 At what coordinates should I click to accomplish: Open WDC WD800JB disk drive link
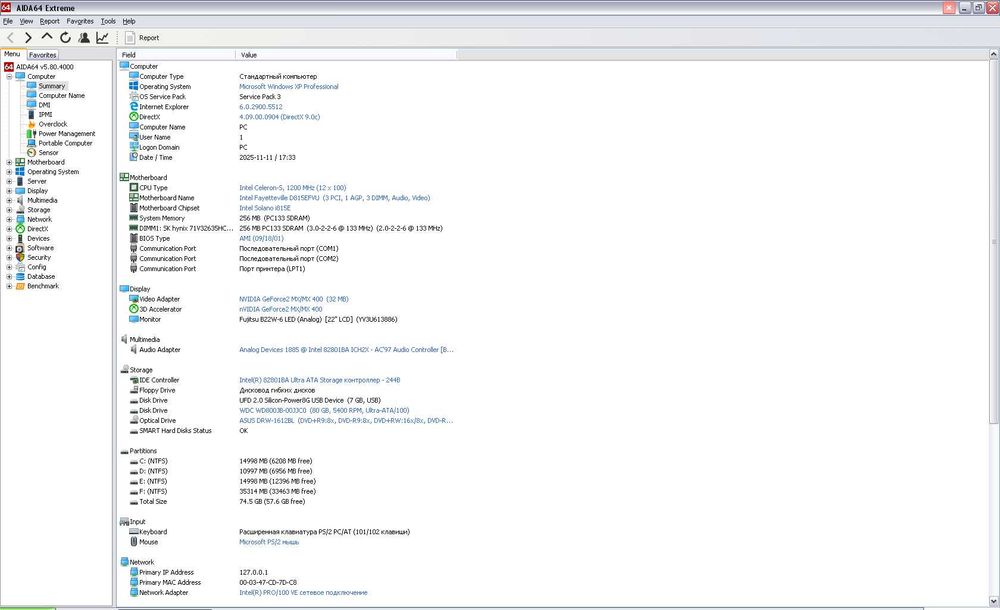324,411
